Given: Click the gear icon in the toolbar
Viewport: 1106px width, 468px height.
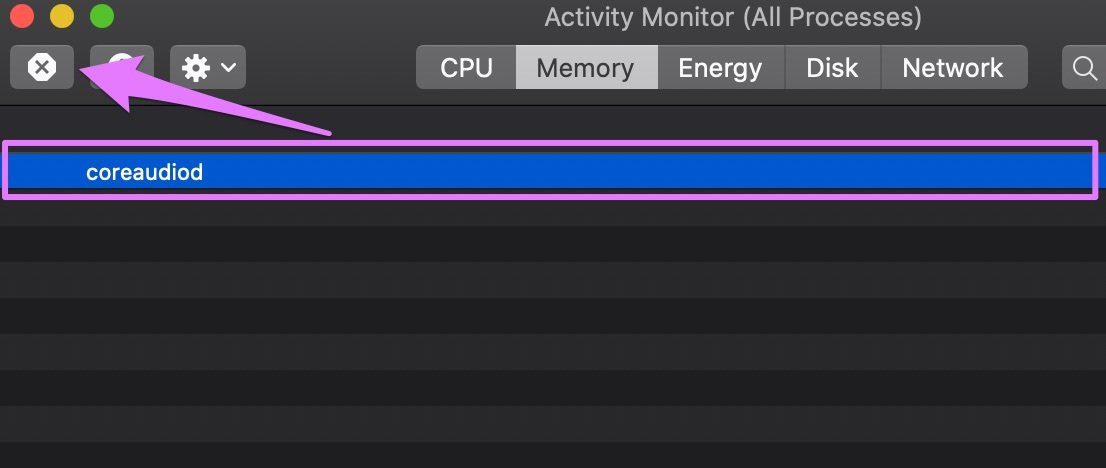Looking at the screenshot, I should (195, 68).
